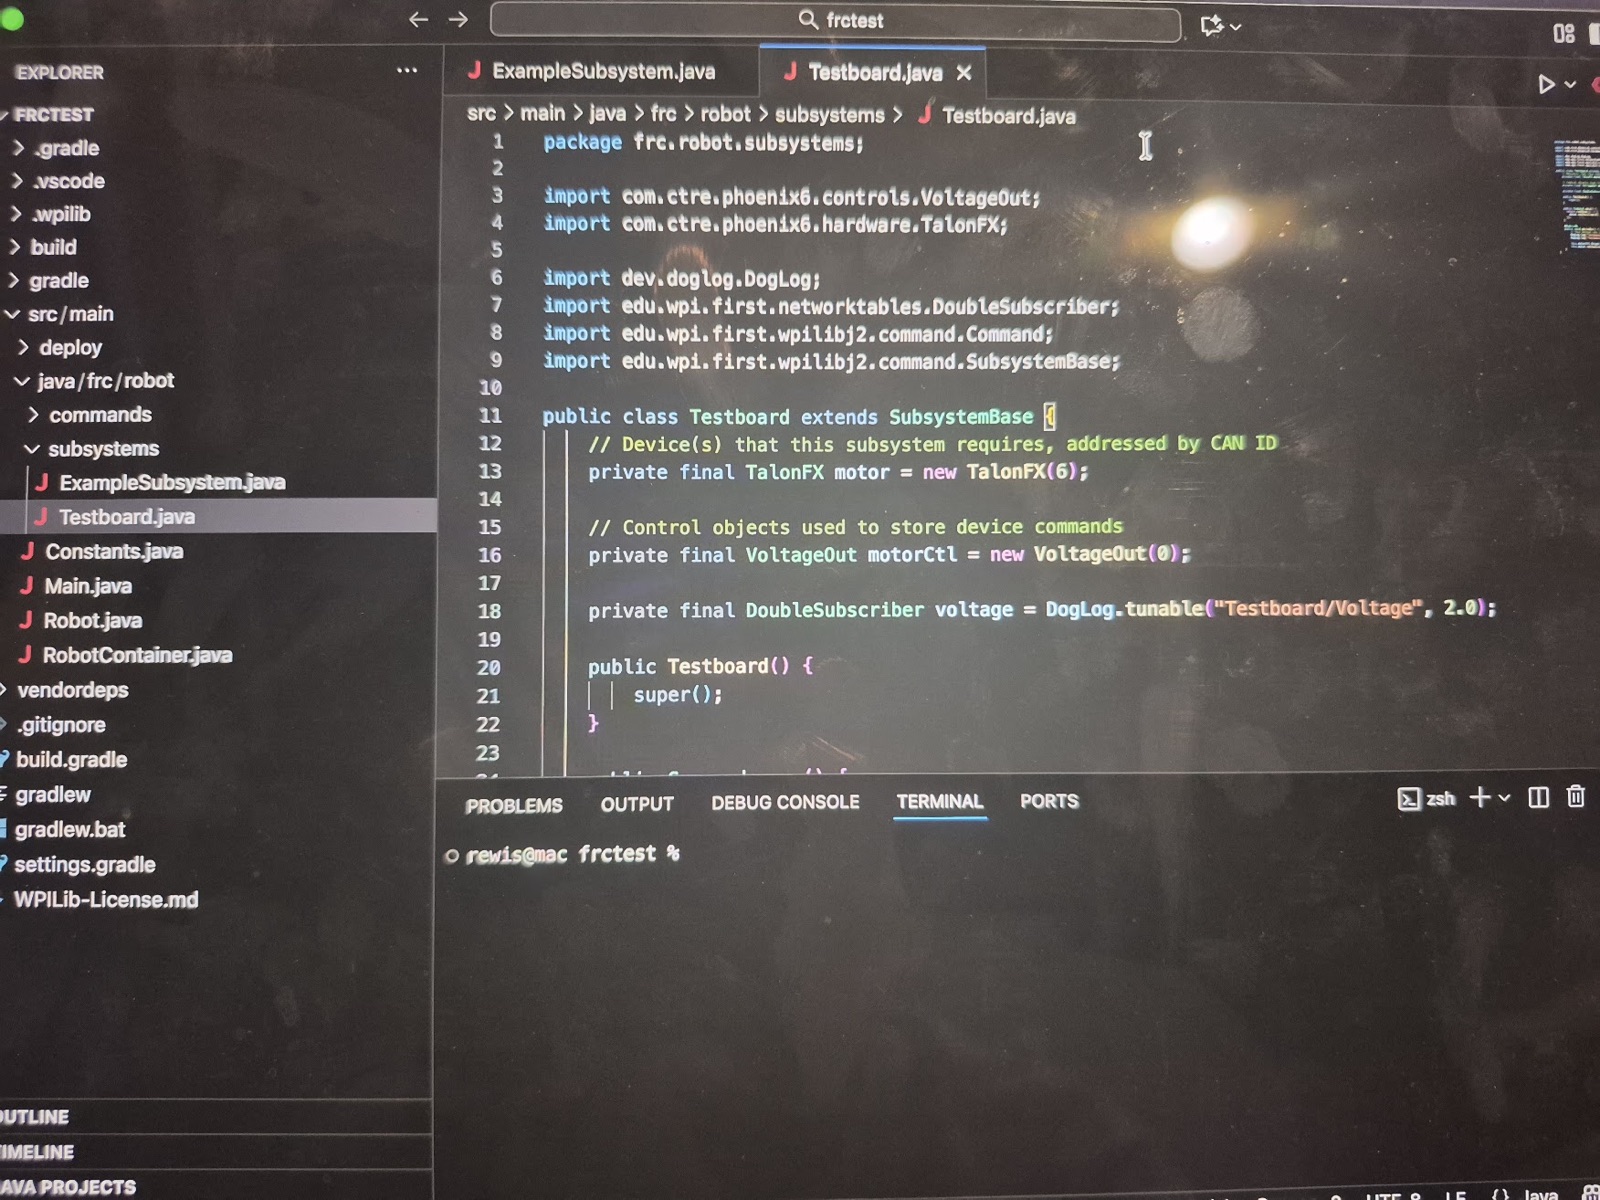Click the code minimap preview
1600x1200 pixels.
tap(1576, 195)
